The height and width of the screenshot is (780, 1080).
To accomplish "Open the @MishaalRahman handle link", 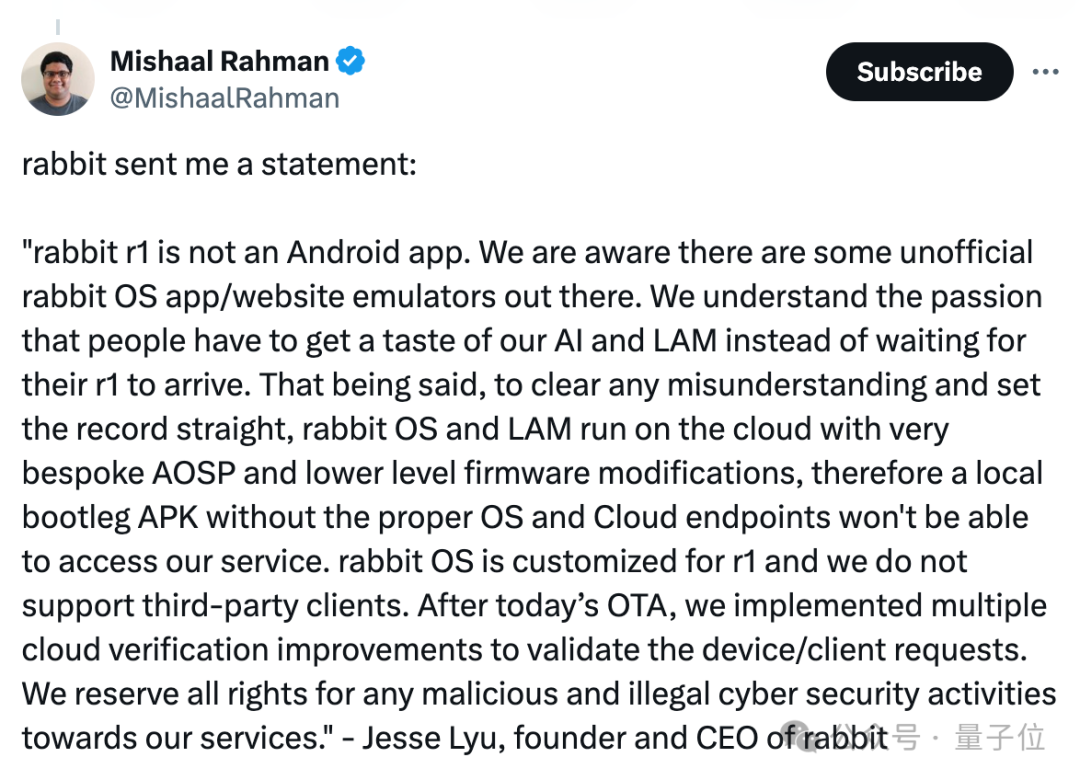I will tap(224, 98).
